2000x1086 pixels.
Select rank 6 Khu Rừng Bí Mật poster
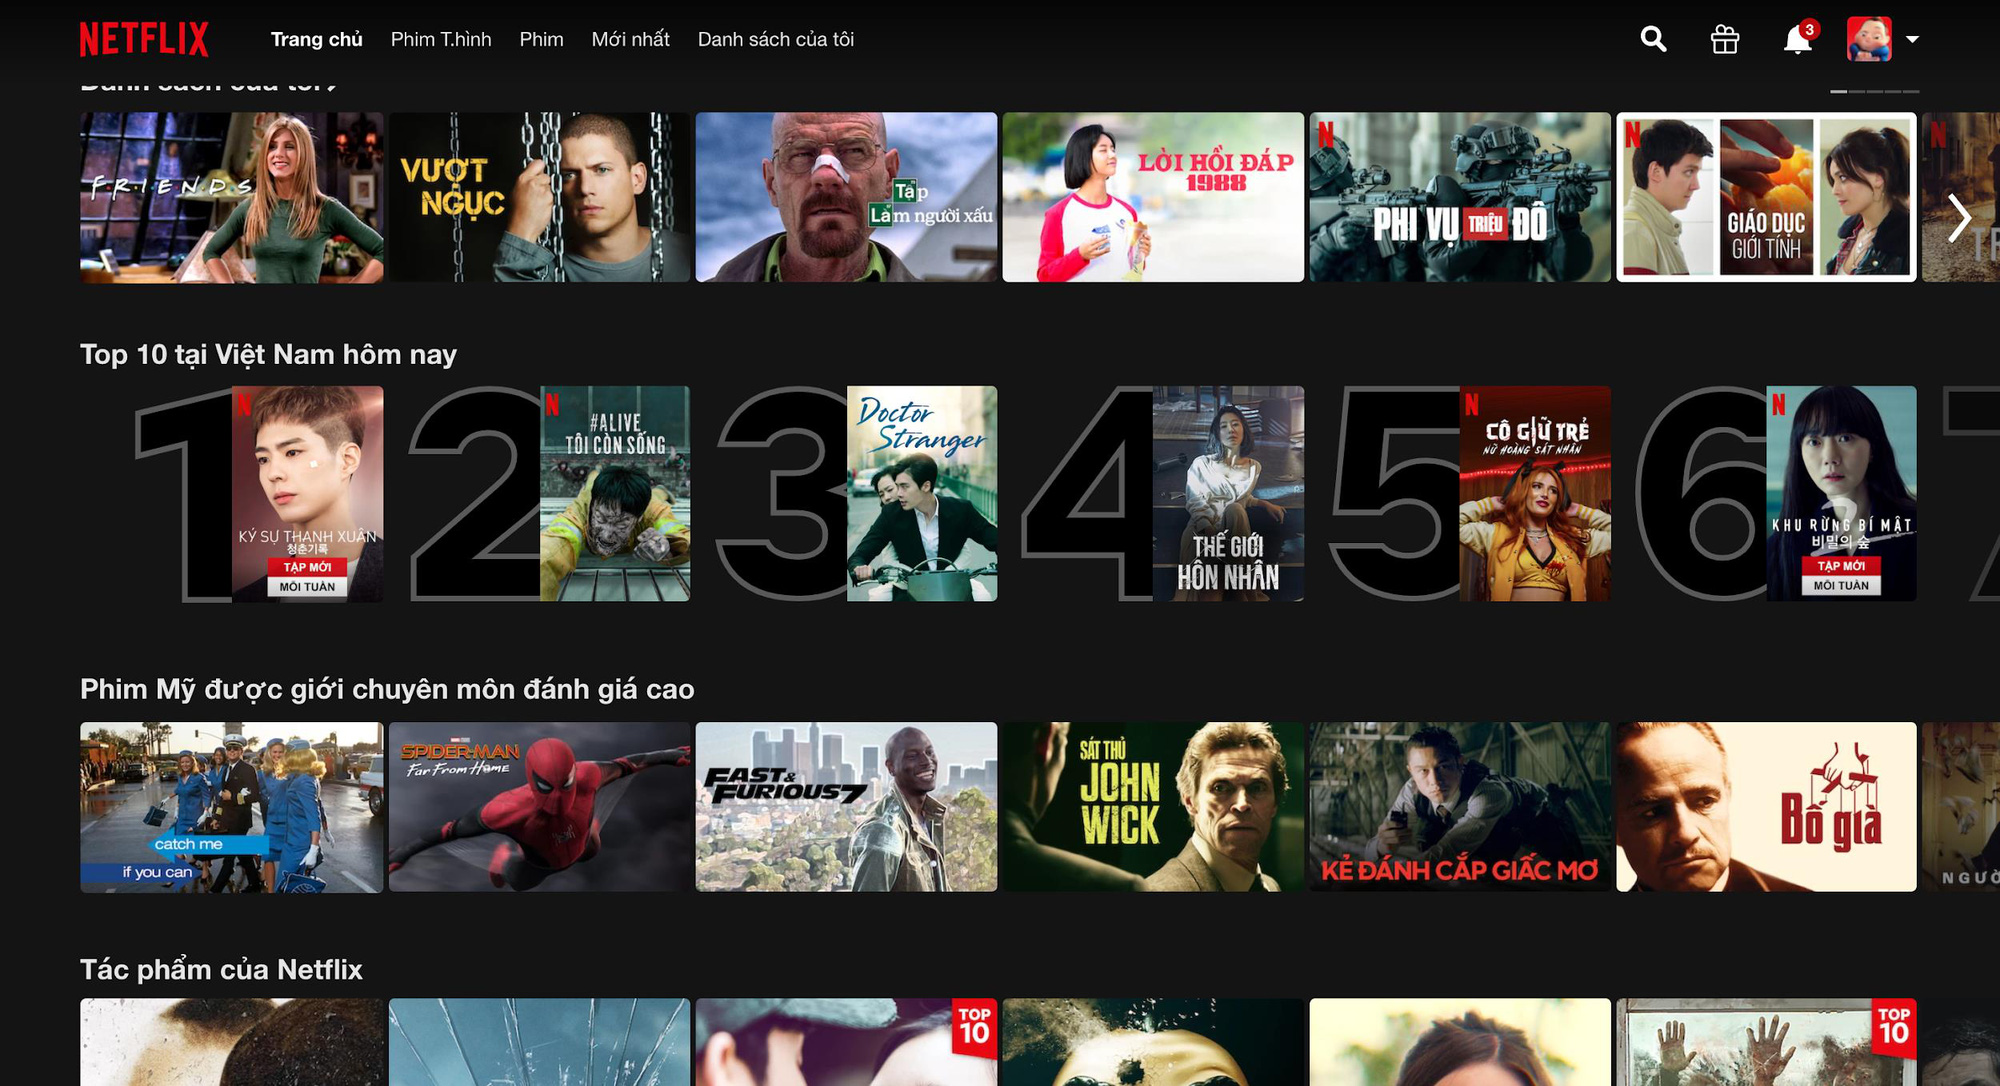point(1841,494)
